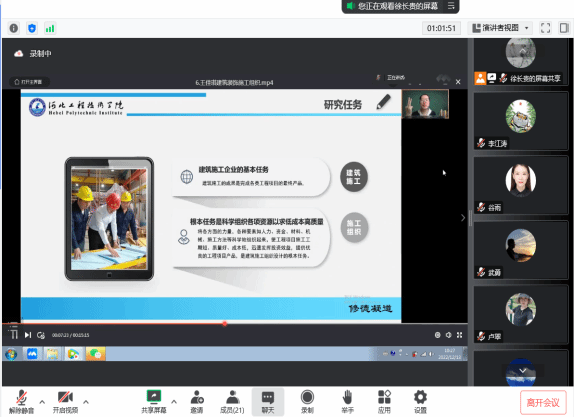
Task: Click the player fullscreen expand icon
Action: (459, 335)
